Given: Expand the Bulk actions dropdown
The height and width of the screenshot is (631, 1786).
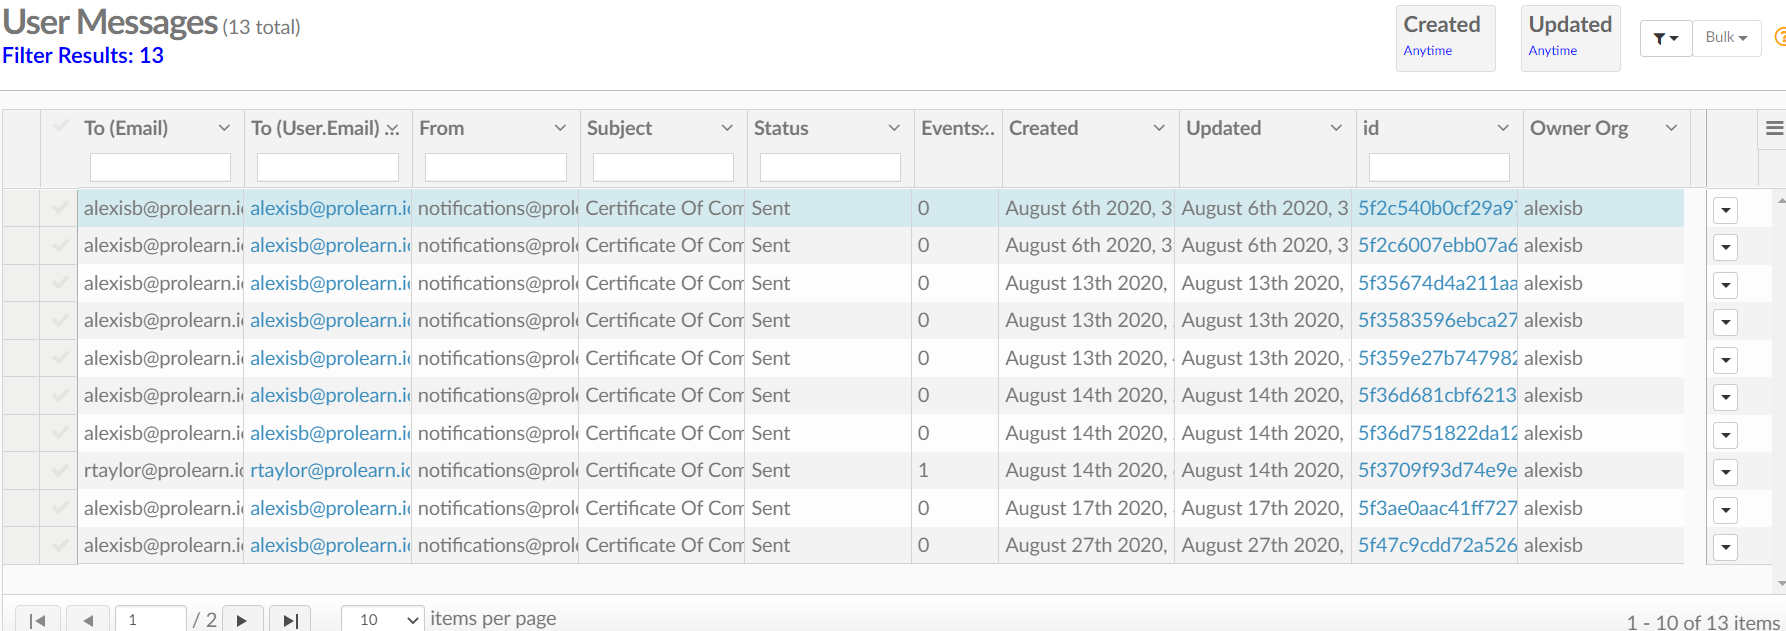Looking at the screenshot, I should click(1727, 38).
